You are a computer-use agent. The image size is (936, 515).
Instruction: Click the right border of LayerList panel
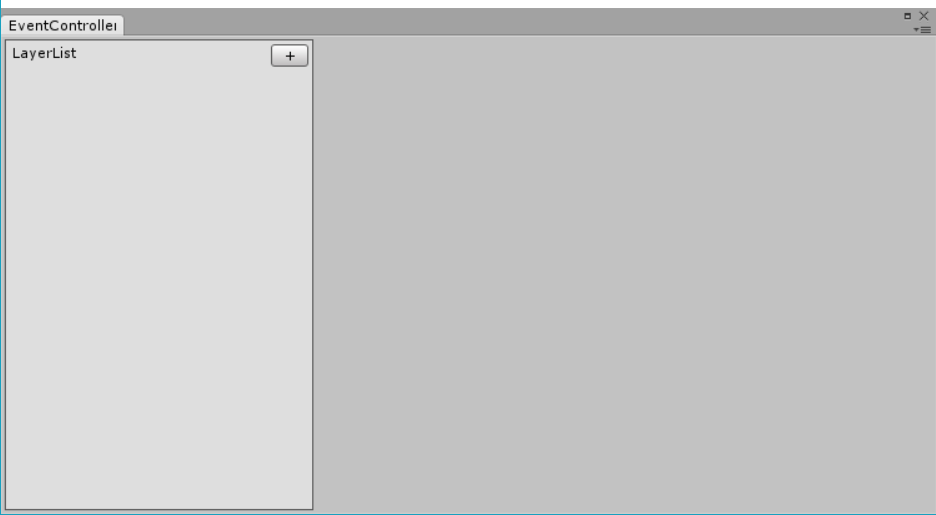point(313,275)
